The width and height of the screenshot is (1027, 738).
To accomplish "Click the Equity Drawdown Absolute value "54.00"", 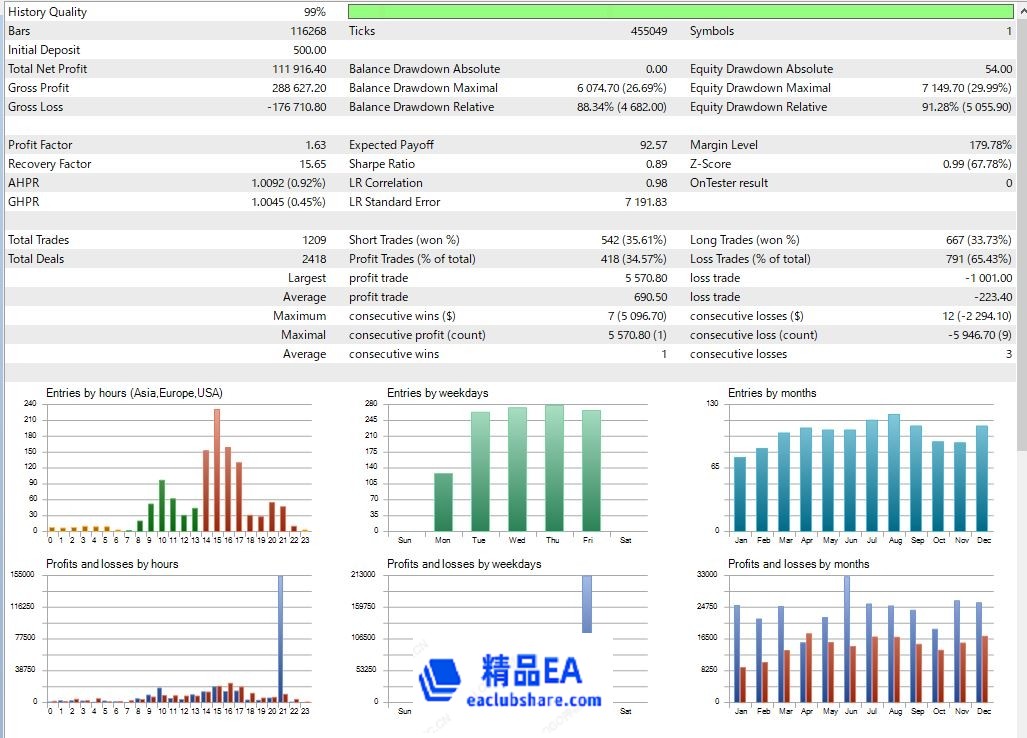I will pos(998,69).
